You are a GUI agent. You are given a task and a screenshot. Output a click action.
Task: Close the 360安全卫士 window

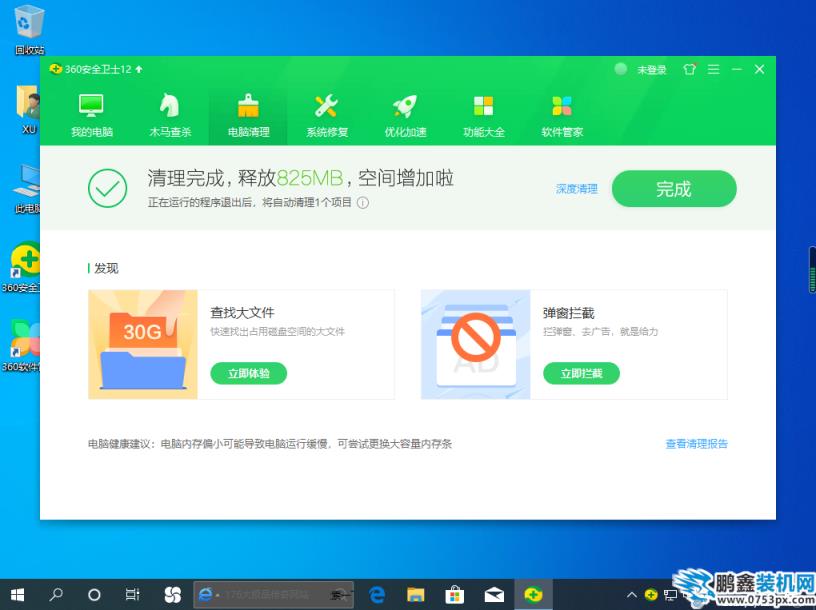coord(759,69)
